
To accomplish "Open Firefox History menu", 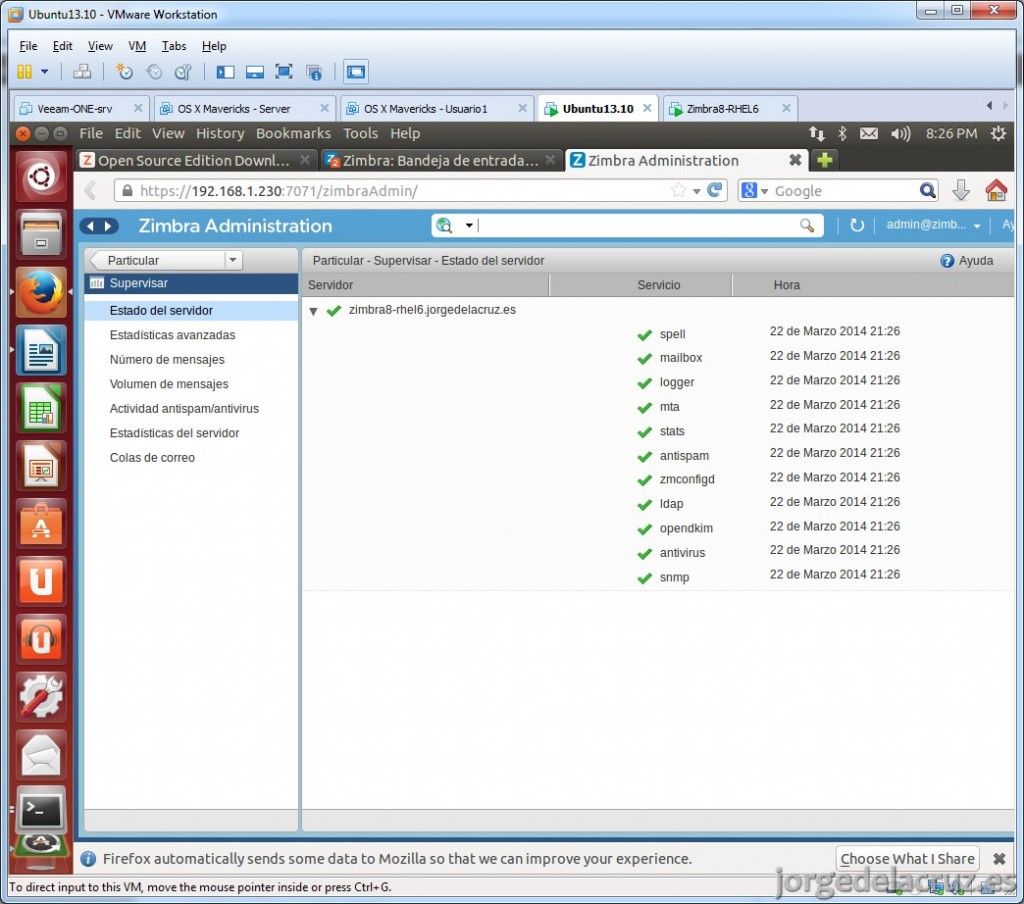I will click(220, 133).
